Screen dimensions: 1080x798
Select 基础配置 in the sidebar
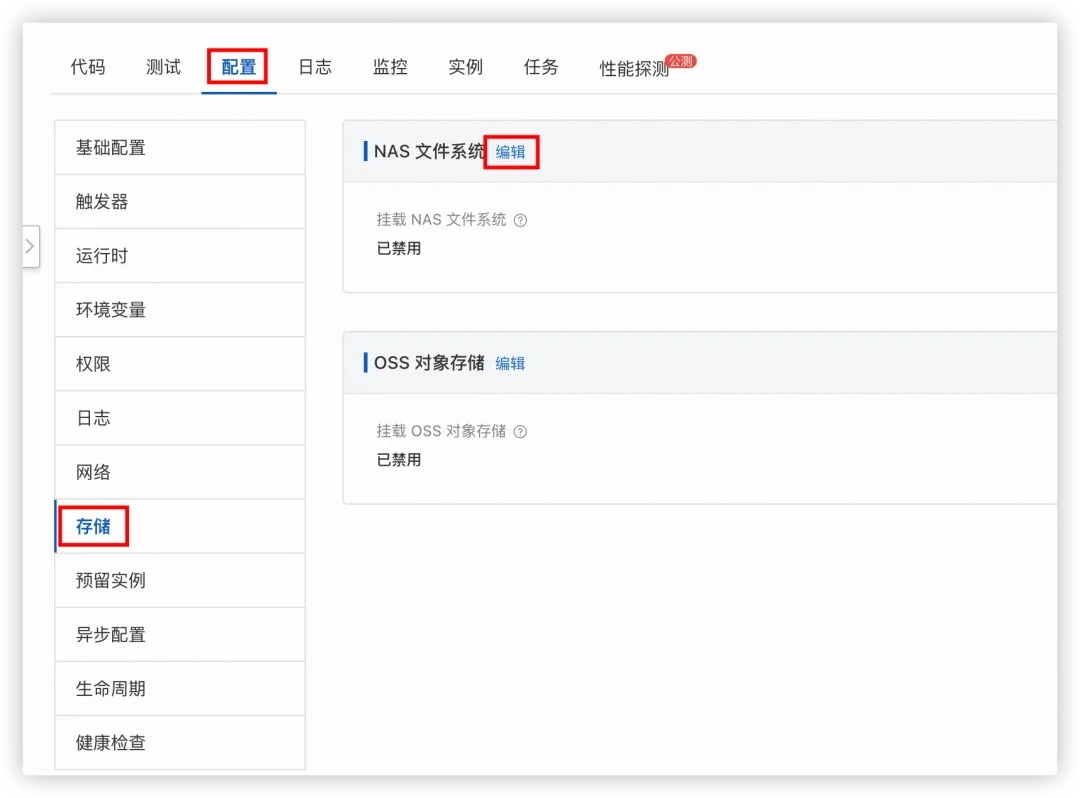(180, 148)
